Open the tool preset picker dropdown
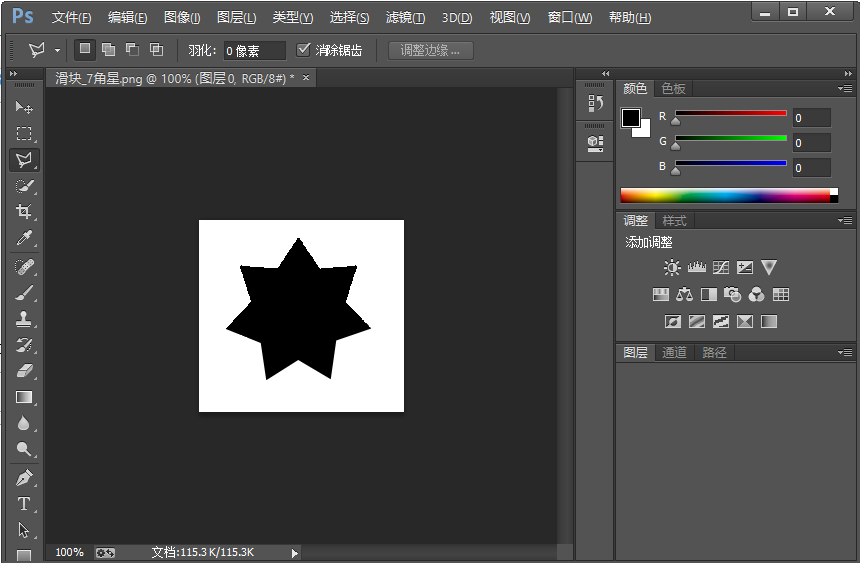Screen dimensions: 860x563 pyautogui.click(x=58, y=50)
